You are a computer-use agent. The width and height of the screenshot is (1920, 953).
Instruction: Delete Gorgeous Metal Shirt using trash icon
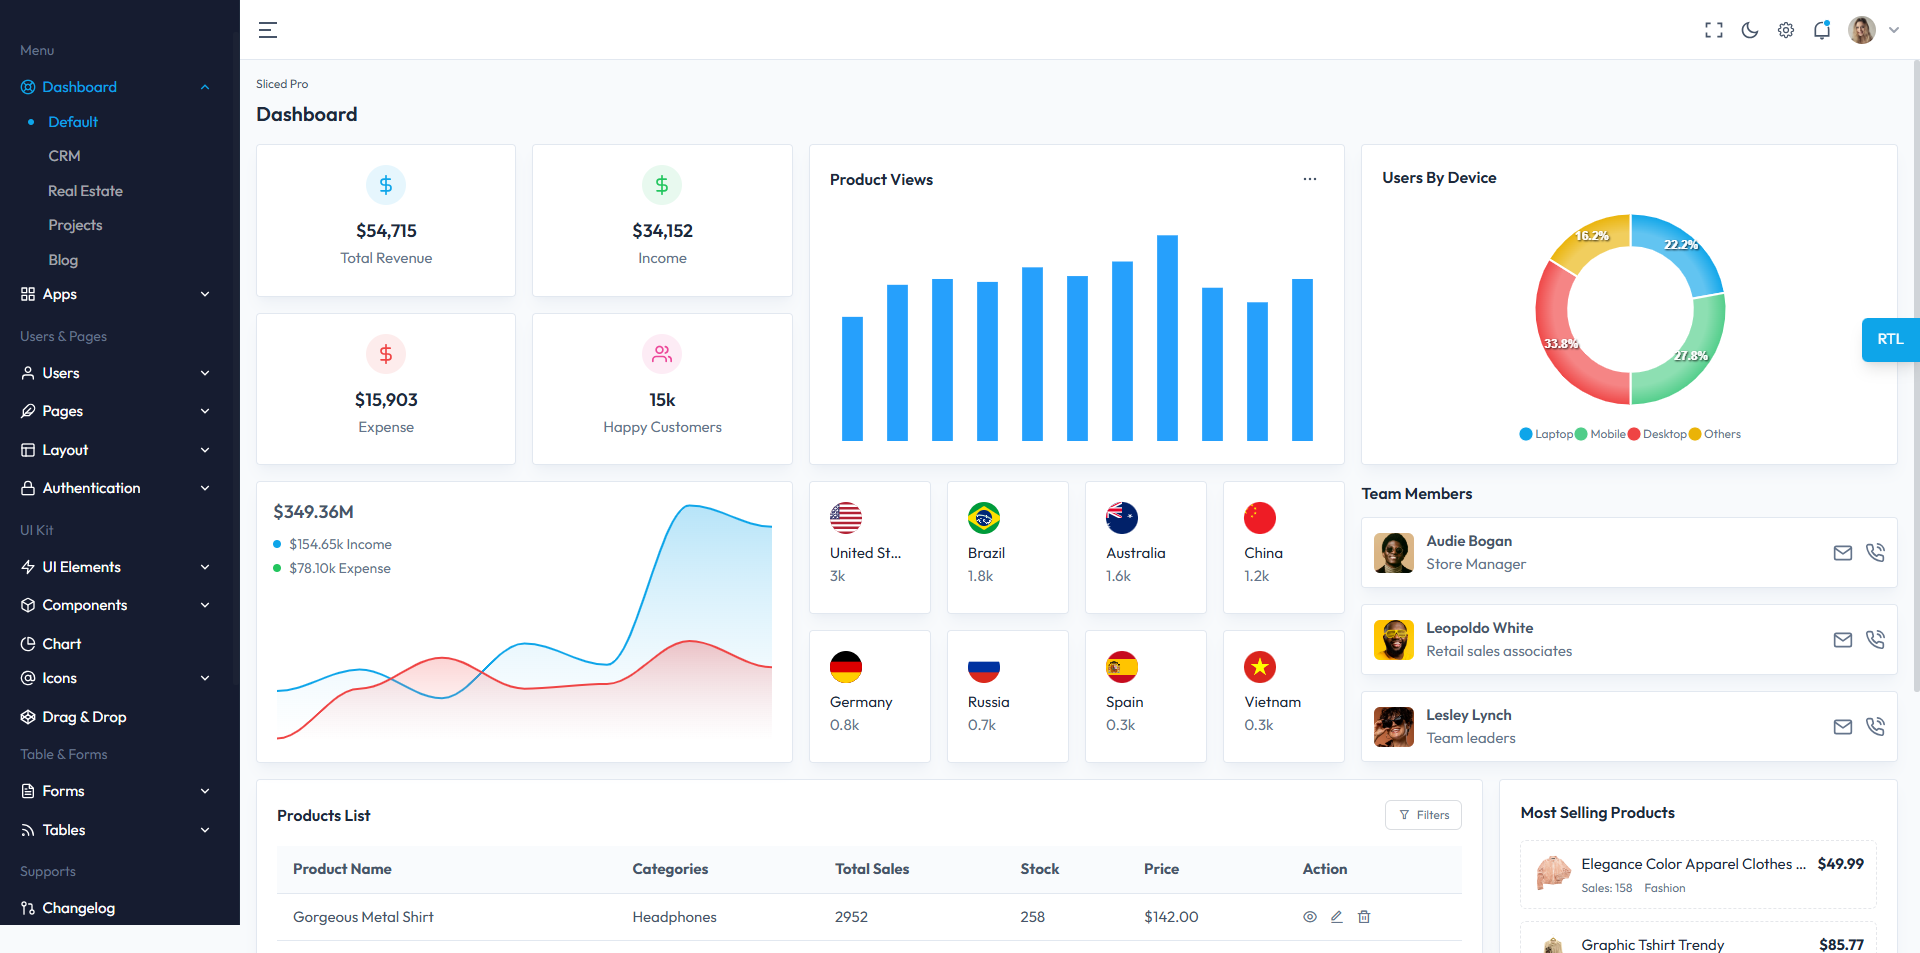[x=1364, y=917]
